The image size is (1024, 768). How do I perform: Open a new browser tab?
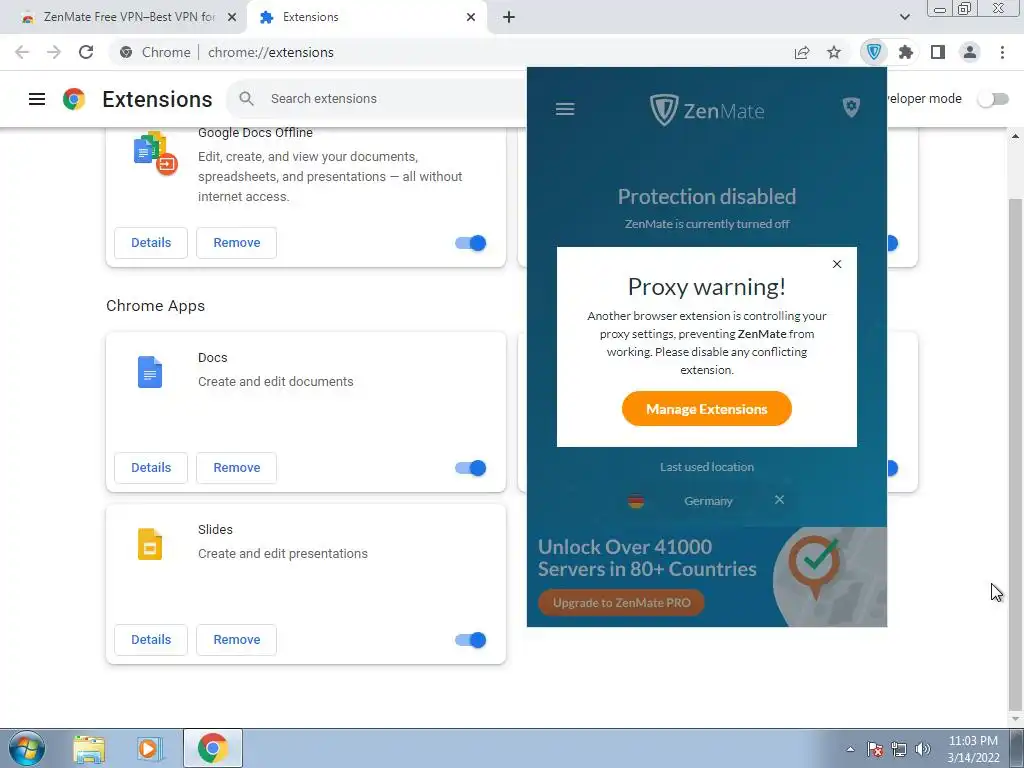(509, 17)
